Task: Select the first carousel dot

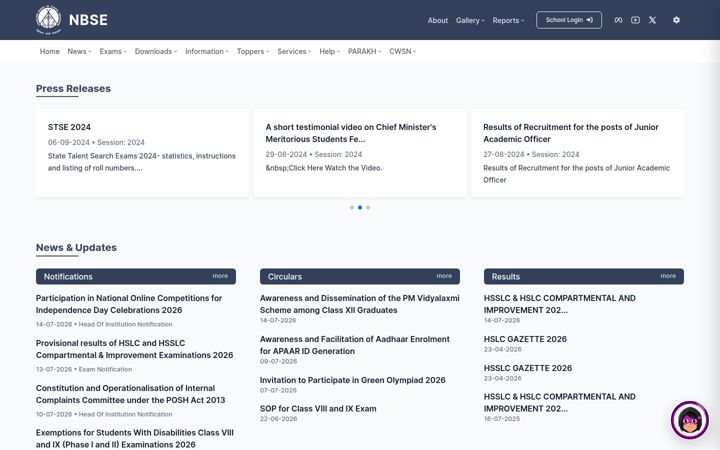Action: 352,208
